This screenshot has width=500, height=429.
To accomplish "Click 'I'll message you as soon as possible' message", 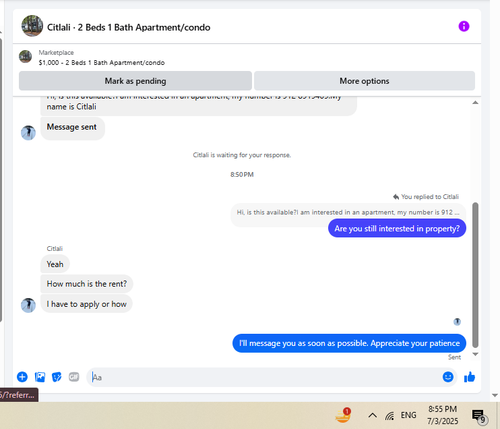I will pyautogui.click(x=349, y=343).
